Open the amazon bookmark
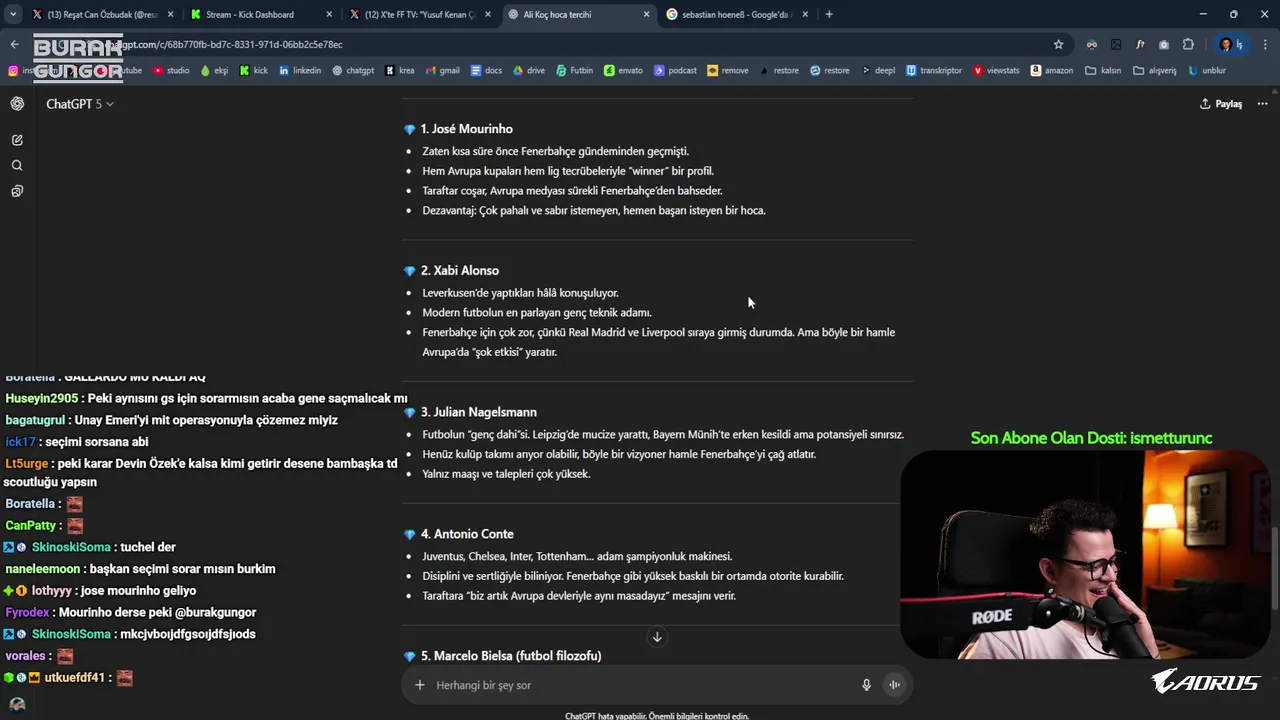 tap(1051, 71)
